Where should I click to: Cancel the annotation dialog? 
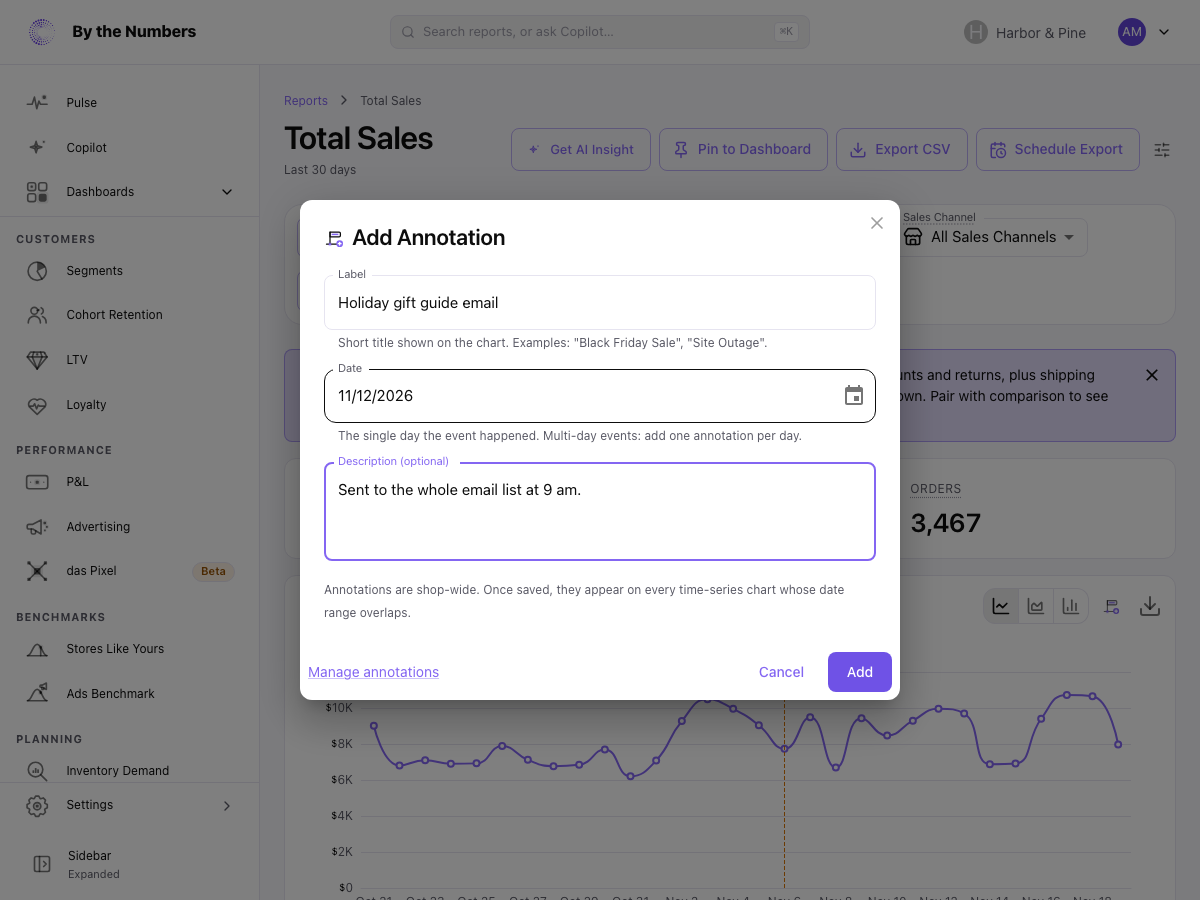tap(781, 672)
